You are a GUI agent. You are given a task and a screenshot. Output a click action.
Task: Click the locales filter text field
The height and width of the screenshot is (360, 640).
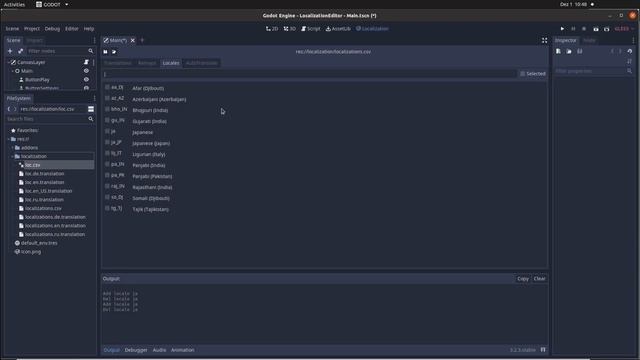coord(309,74)
